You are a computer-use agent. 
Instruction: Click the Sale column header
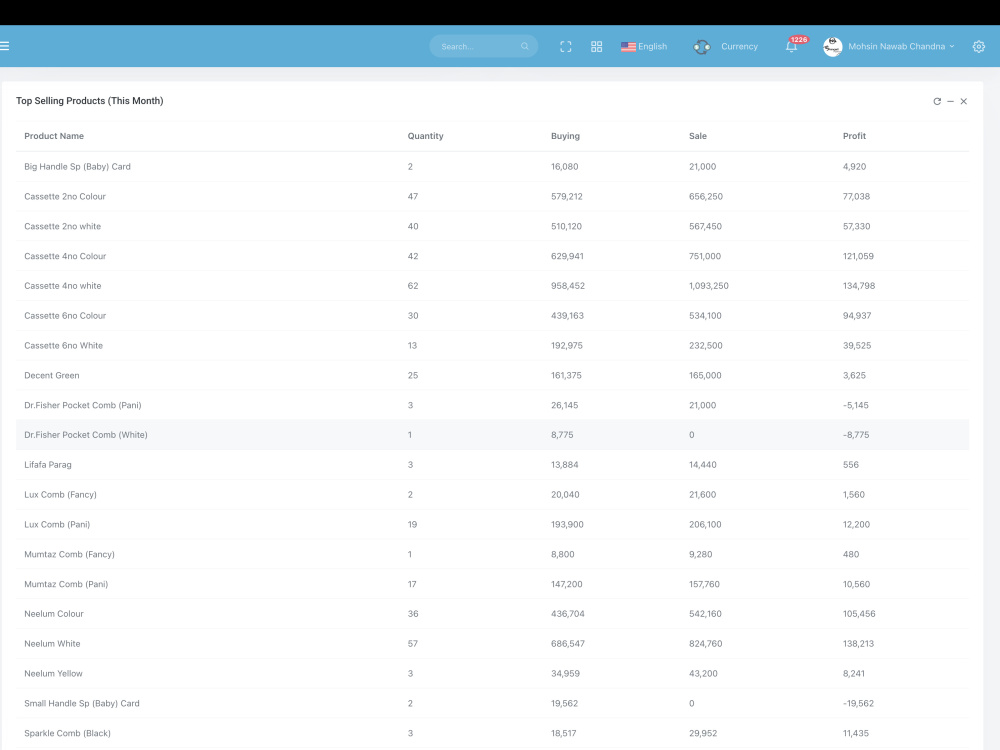point(698,136)
